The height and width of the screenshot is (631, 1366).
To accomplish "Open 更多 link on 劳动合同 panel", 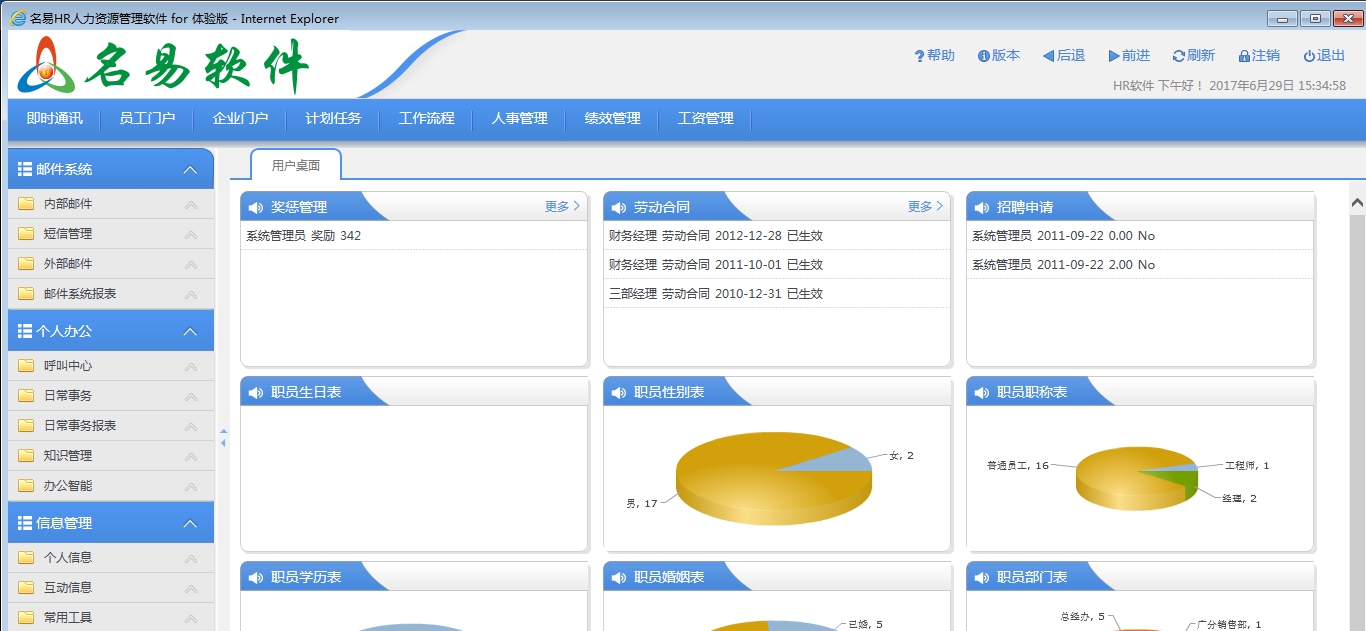I will [920, 206].
